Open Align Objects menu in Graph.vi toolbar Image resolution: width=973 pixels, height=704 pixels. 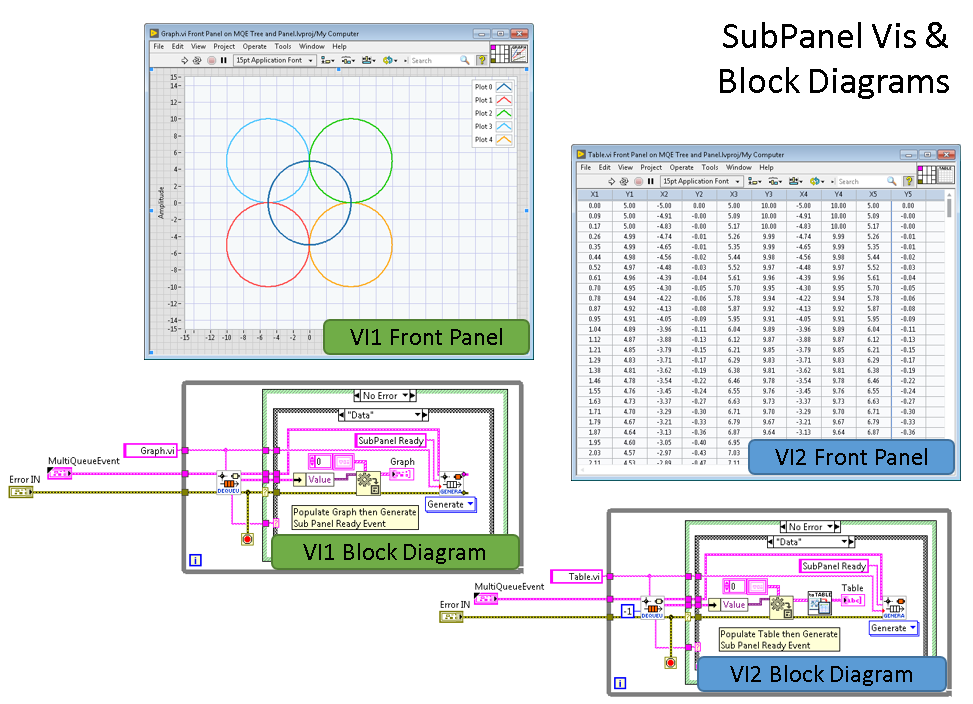coord(328,60)
